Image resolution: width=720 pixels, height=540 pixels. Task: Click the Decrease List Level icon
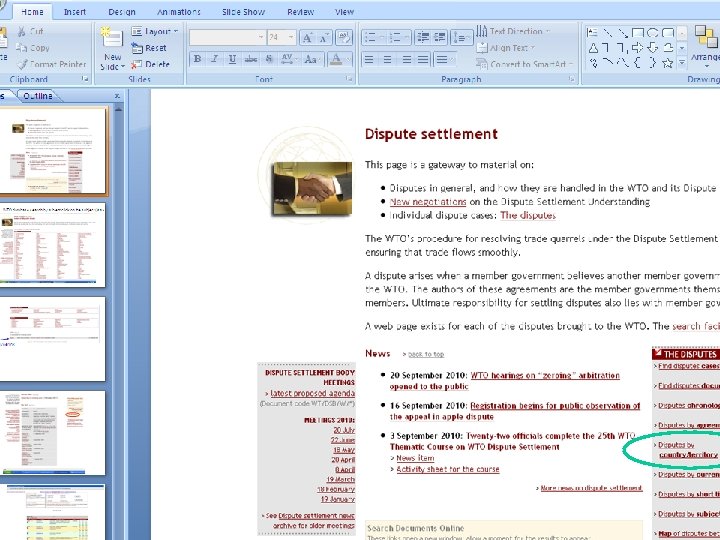click(422, 37)
